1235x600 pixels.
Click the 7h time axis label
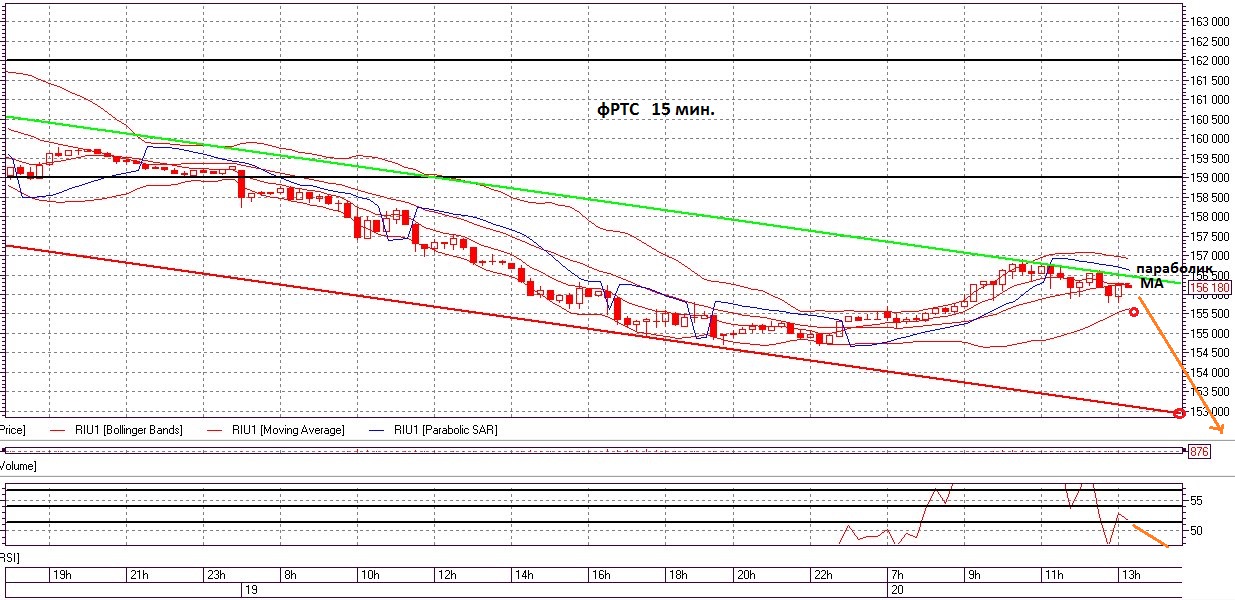click(x=896, y=575)
